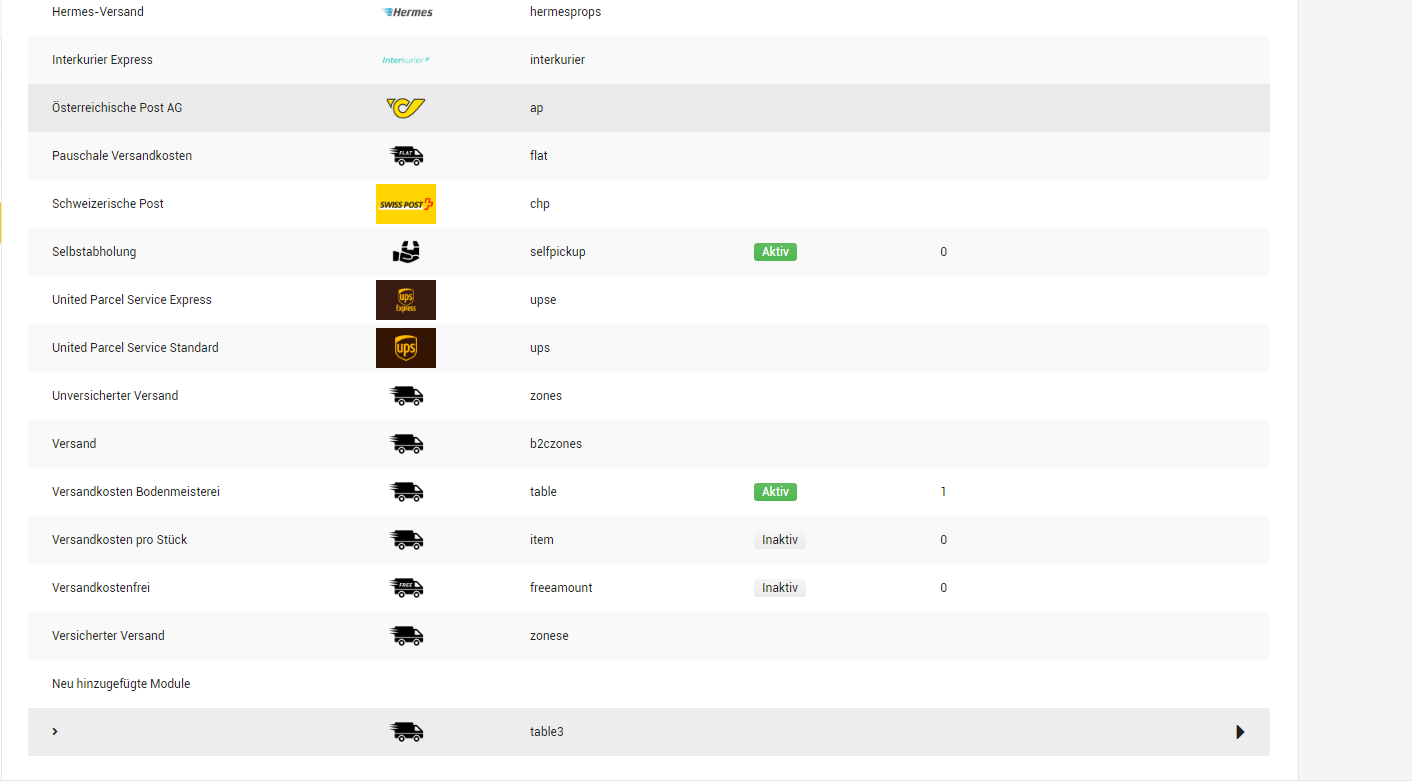1412x783 pixels.
Task: Click Inaktiv badge for Versandkostenfrei
Action: click(x=779, y=588)
